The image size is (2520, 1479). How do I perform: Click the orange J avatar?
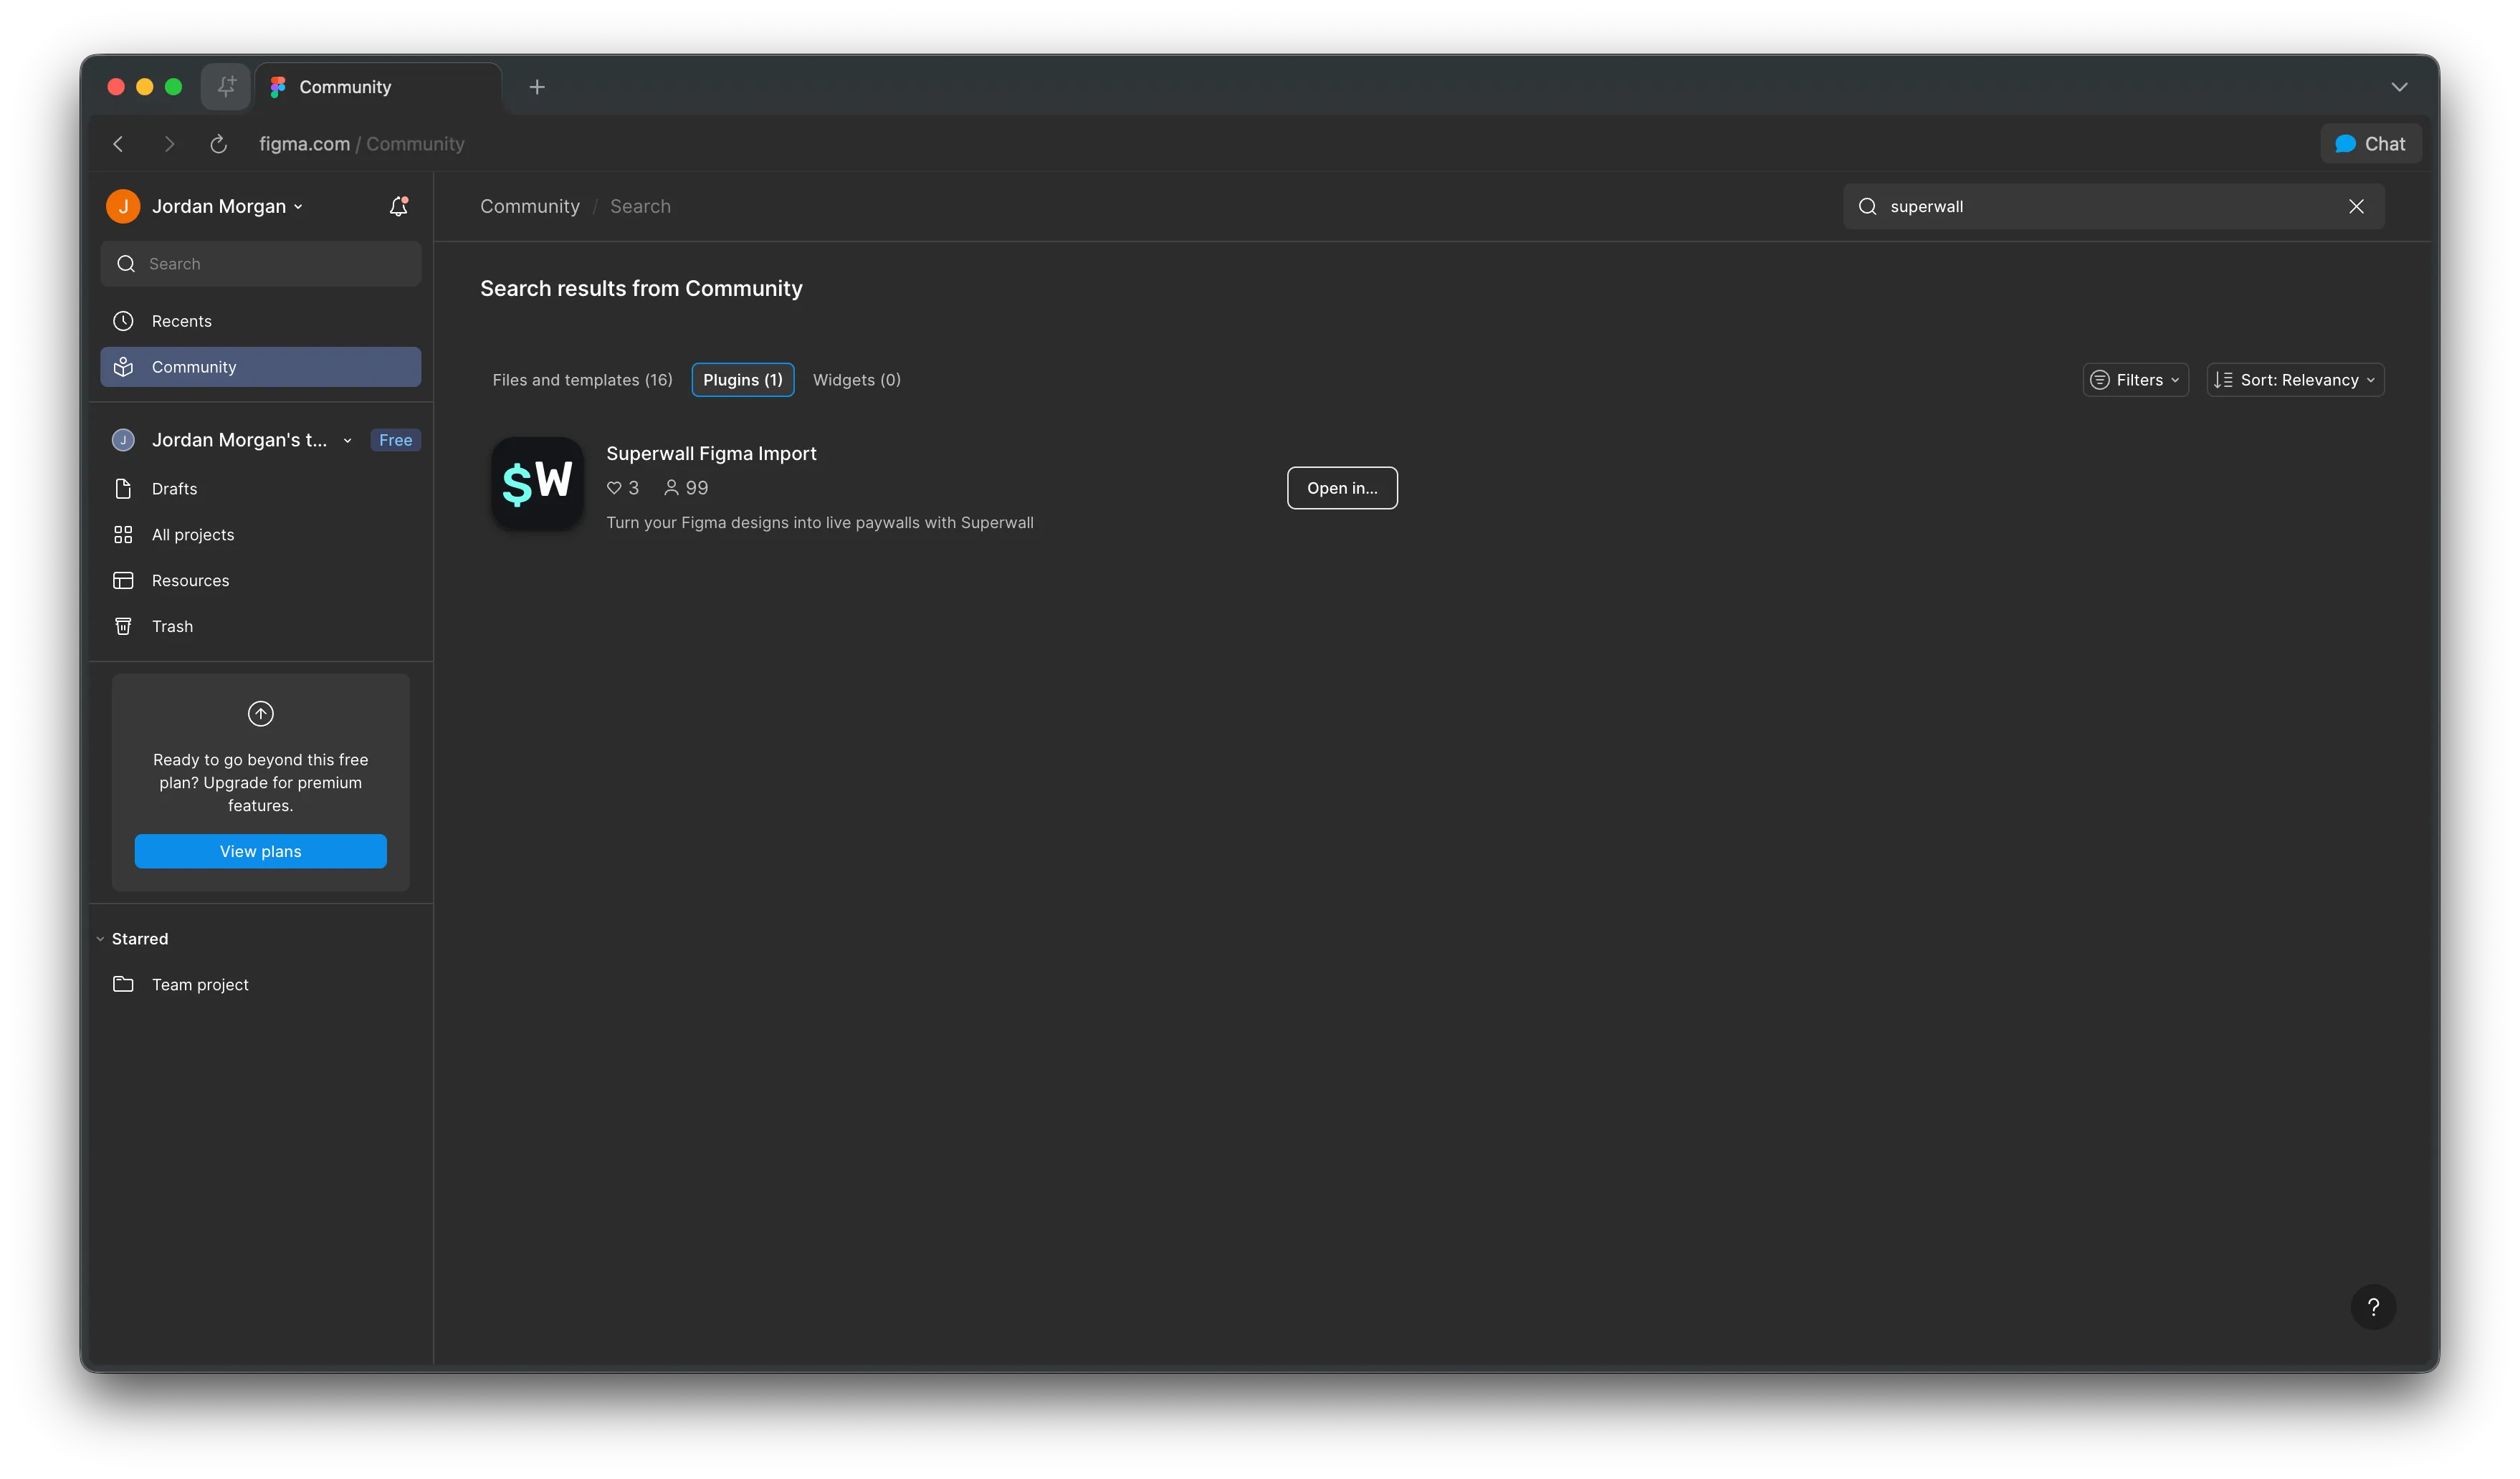[123, 206]
